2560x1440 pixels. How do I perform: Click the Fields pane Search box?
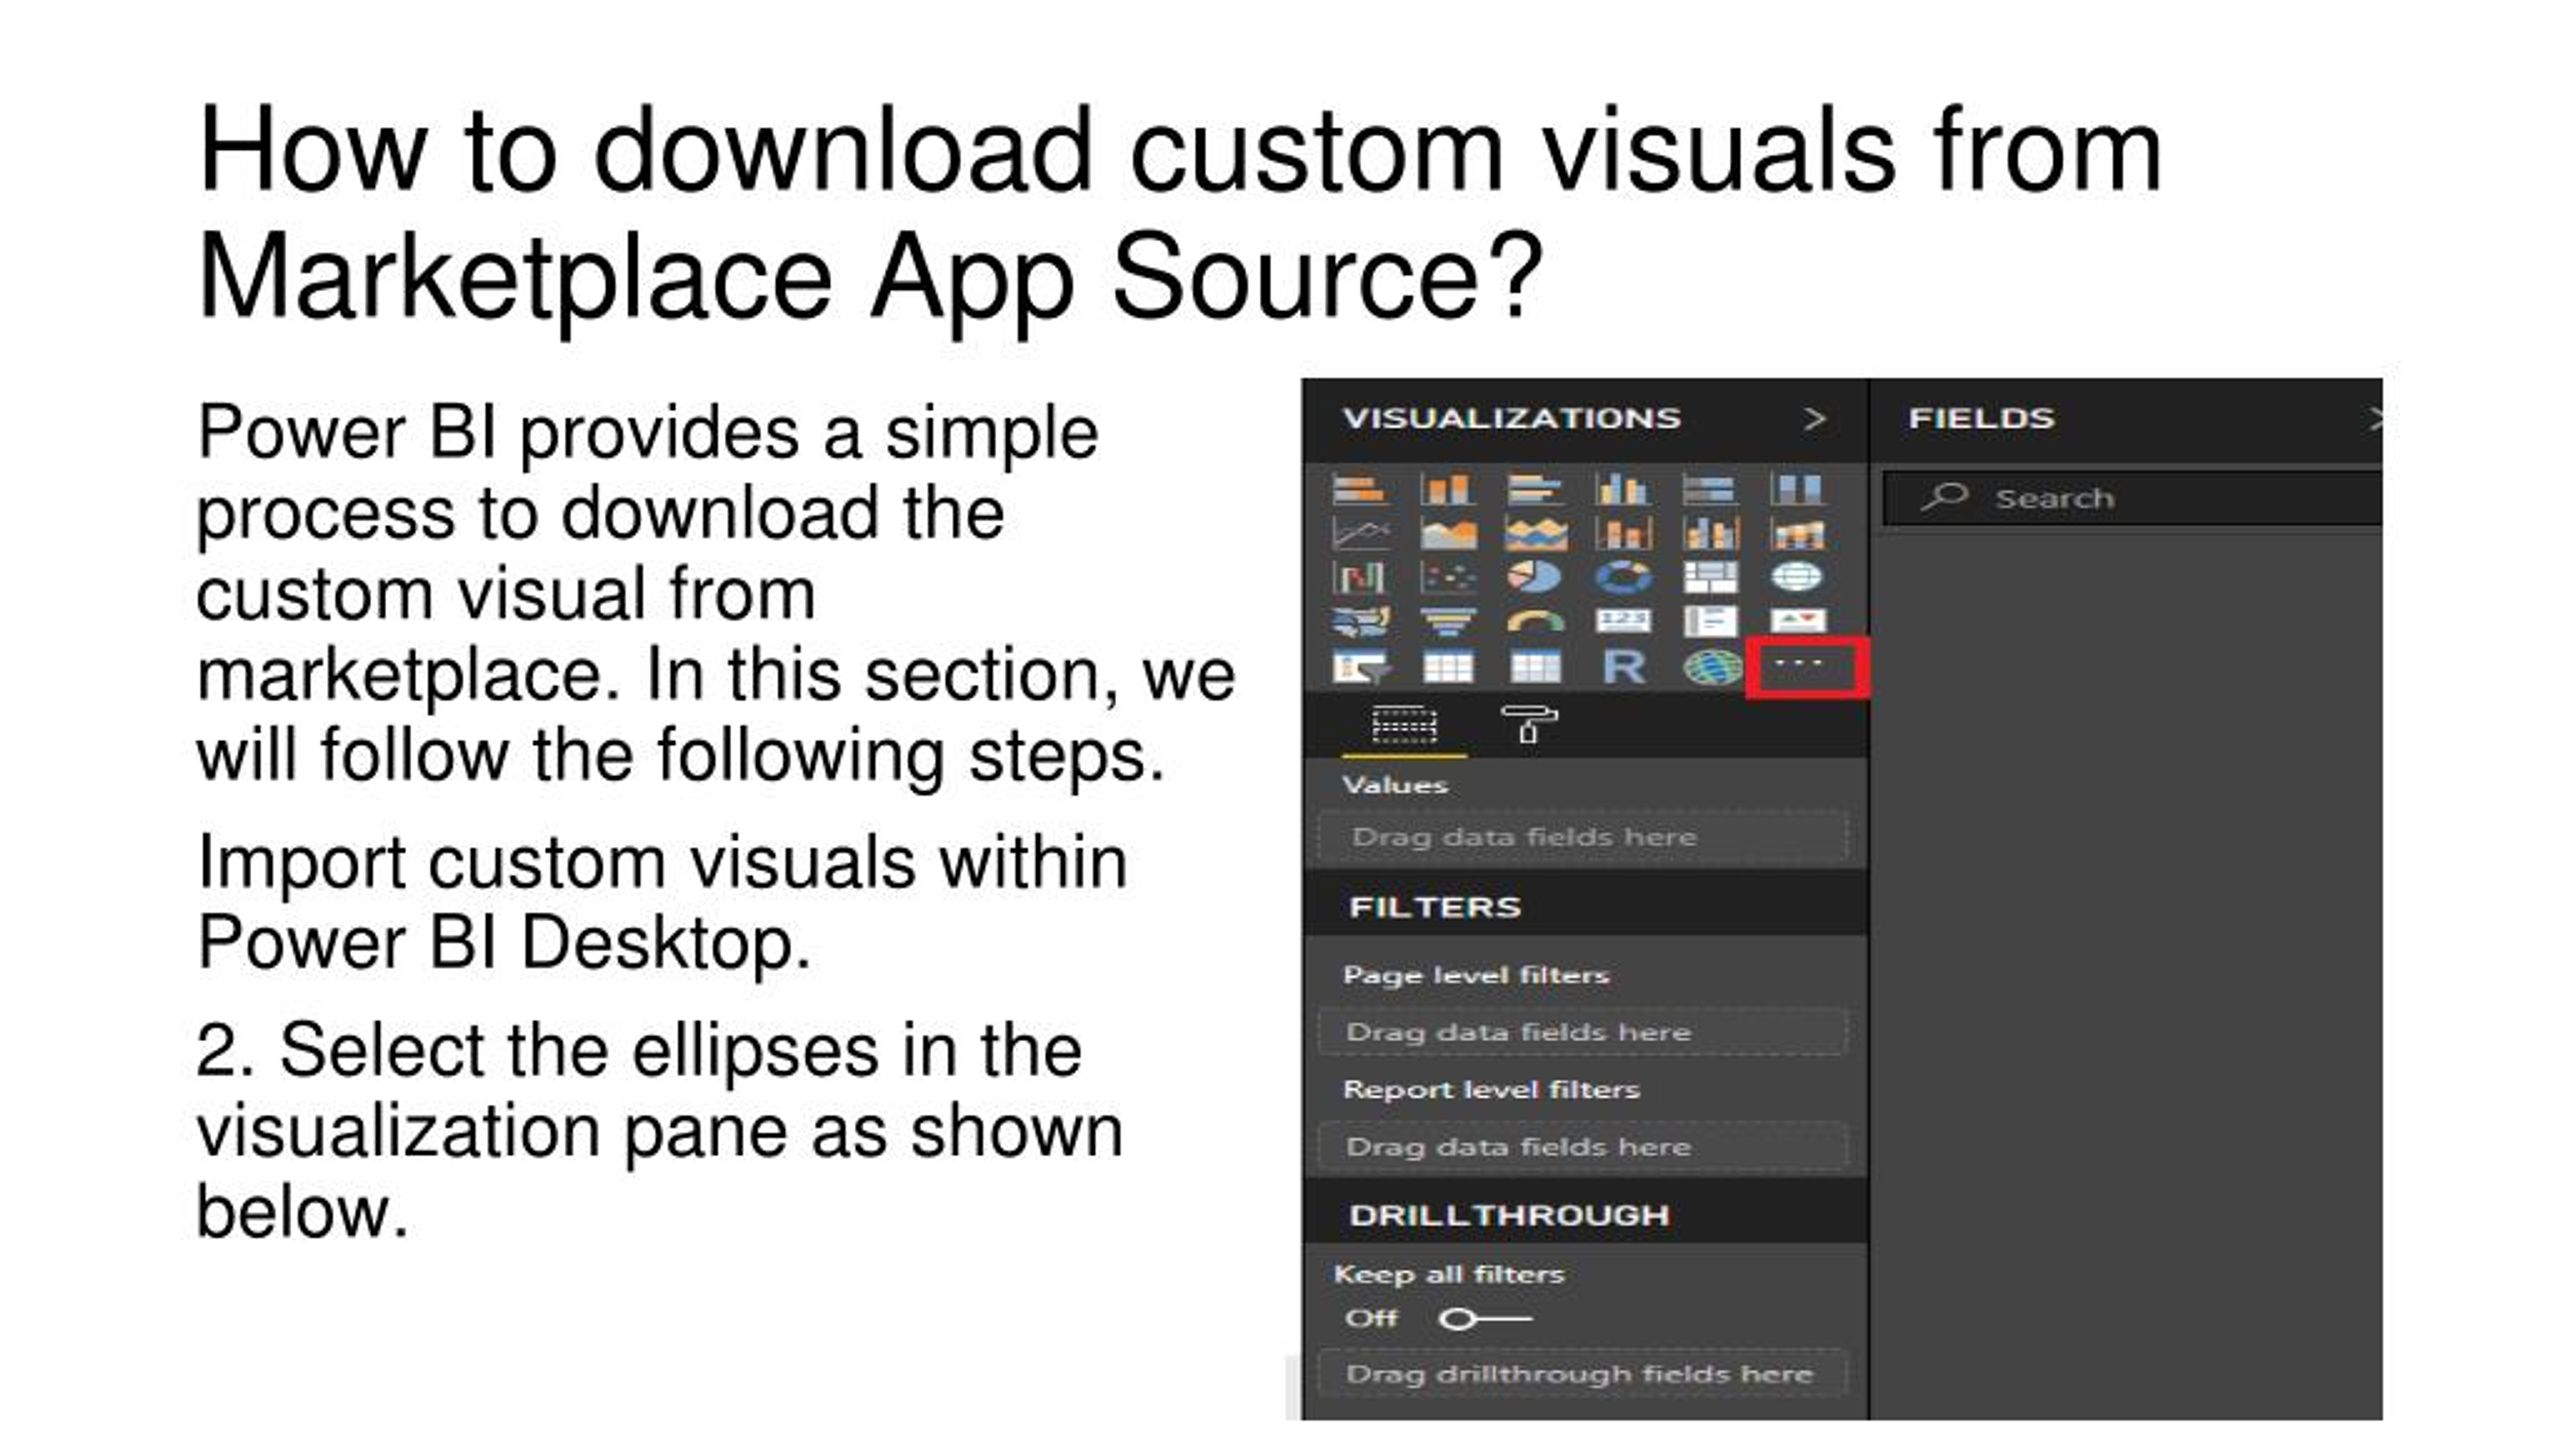[x=2133, y=498]
